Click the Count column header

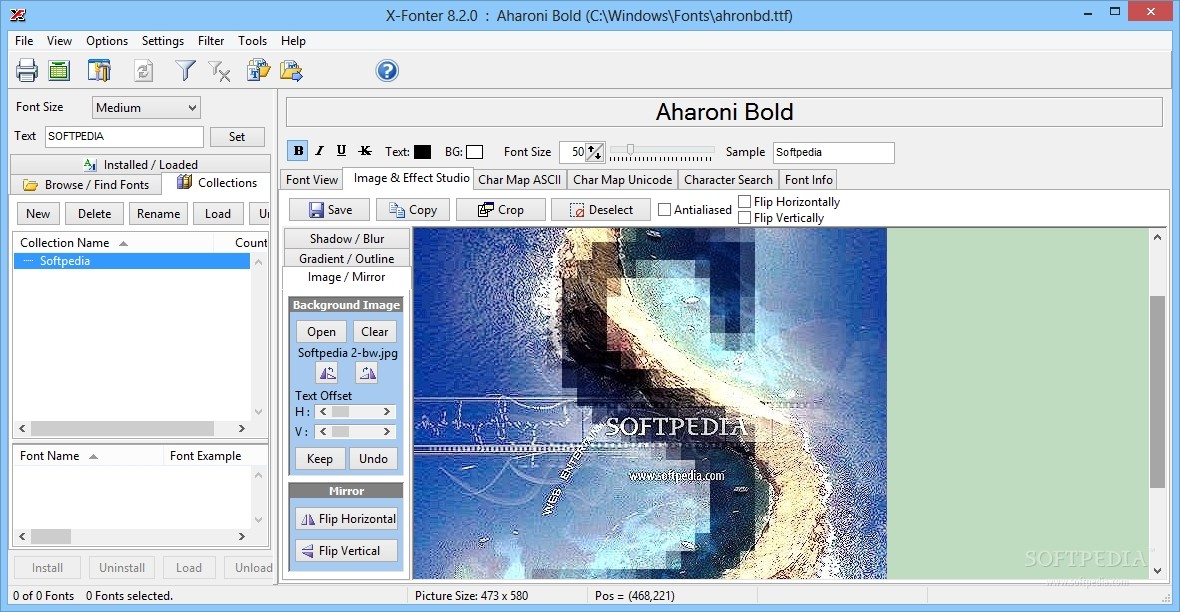tap(250, 242)
